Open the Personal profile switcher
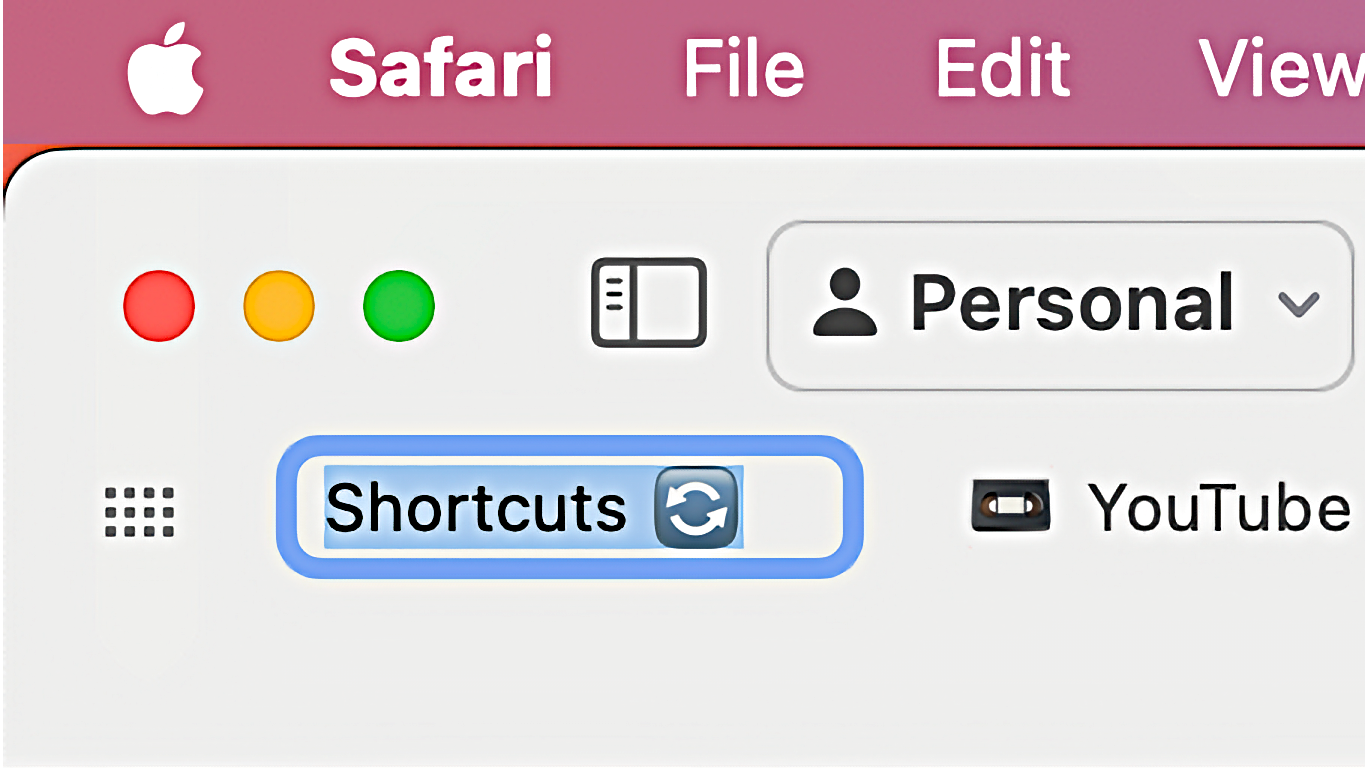This screenshot has height=768, width=1365. [x=1060, y=305]
